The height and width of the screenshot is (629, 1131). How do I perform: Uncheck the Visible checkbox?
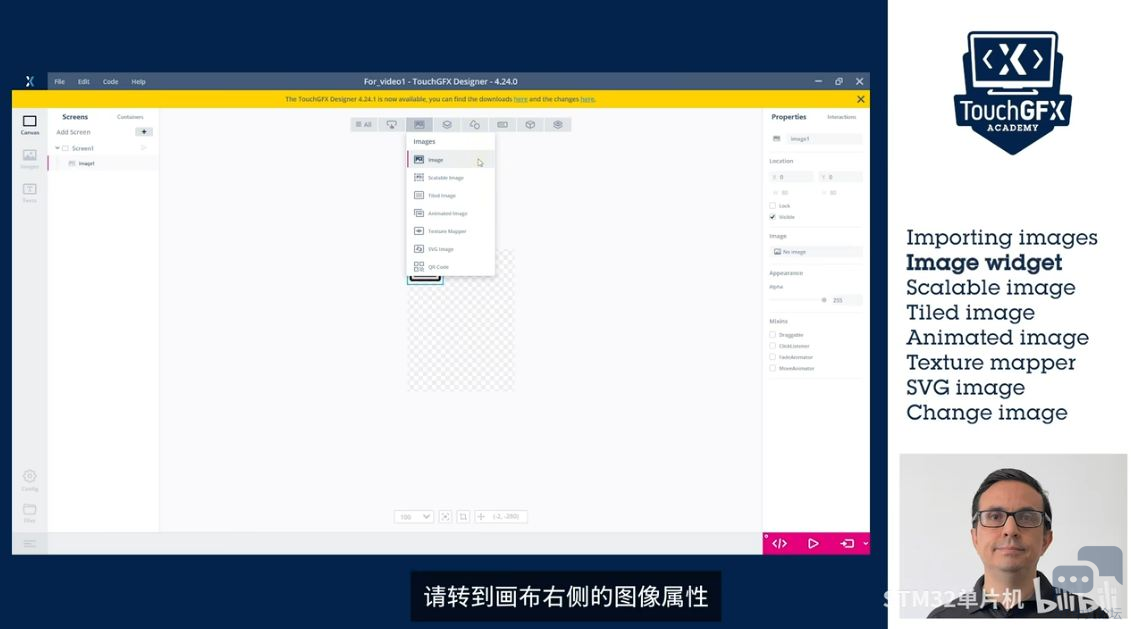[773, 217]
